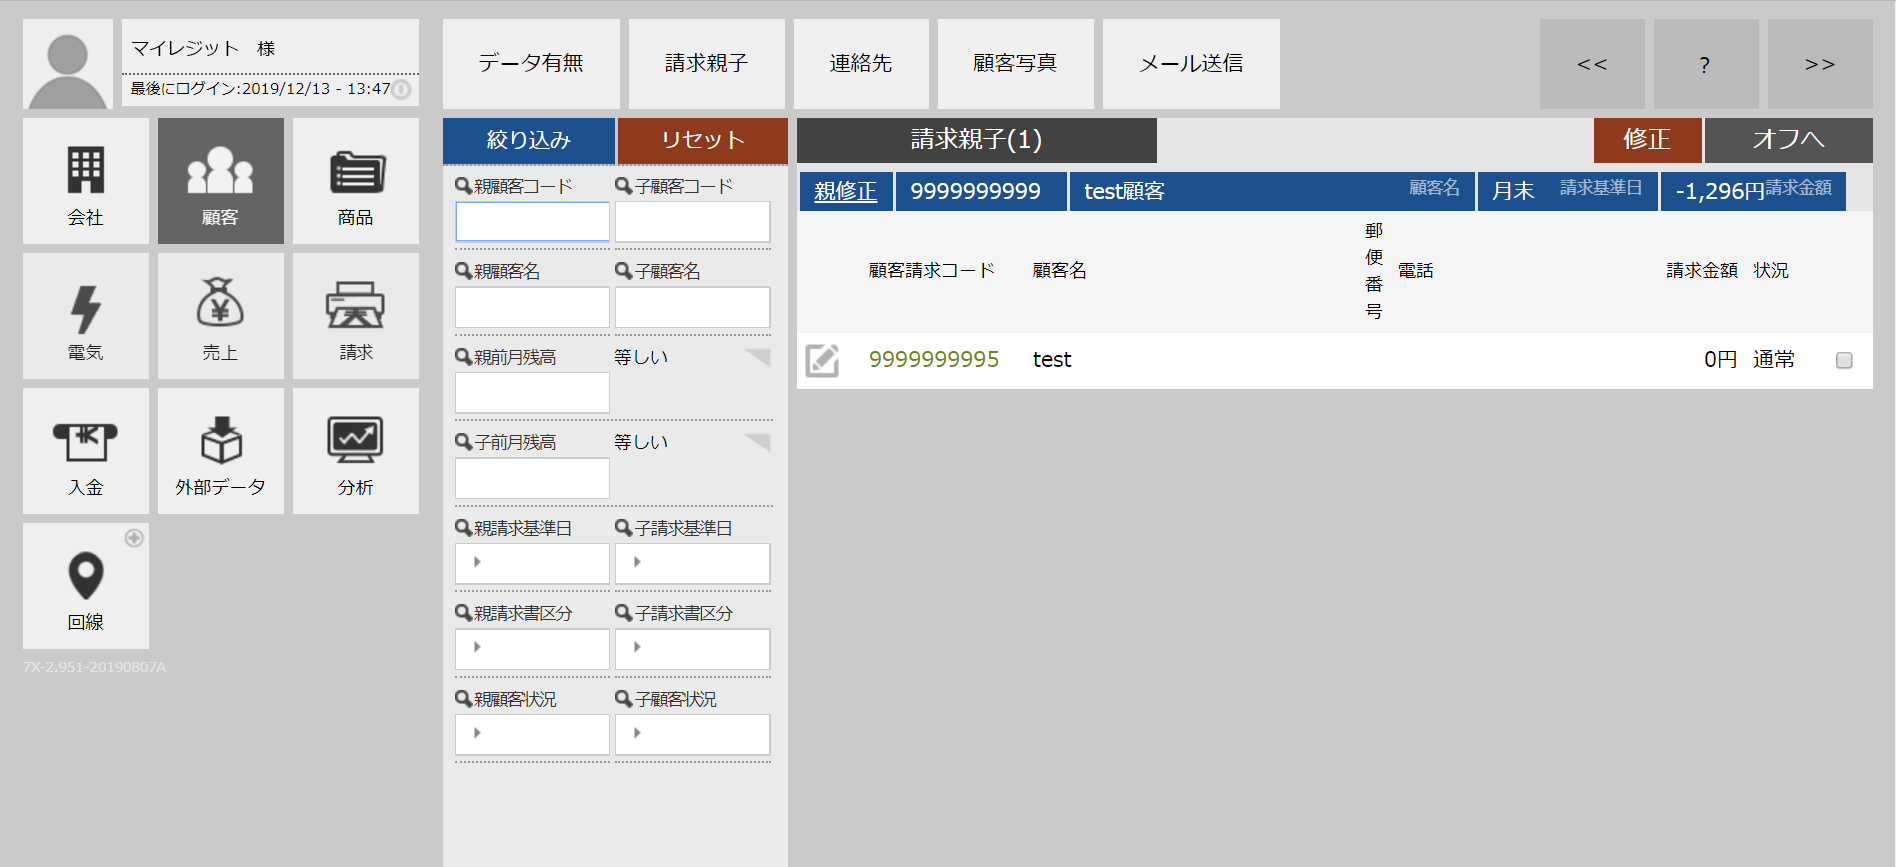1896x867 pixels.
Task: Focus the 親前月残高 input field
Action: pyautogui.click(x=532, y=393)
